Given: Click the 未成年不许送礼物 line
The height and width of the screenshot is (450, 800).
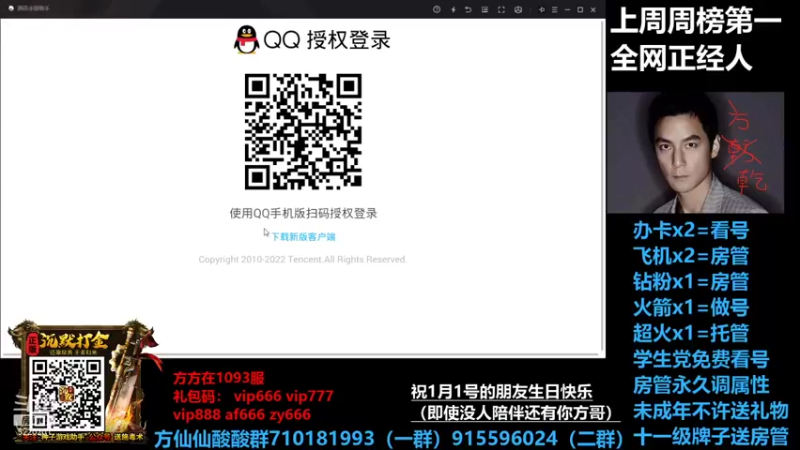Looking at the screenshot, I should (x=711, y=411).
